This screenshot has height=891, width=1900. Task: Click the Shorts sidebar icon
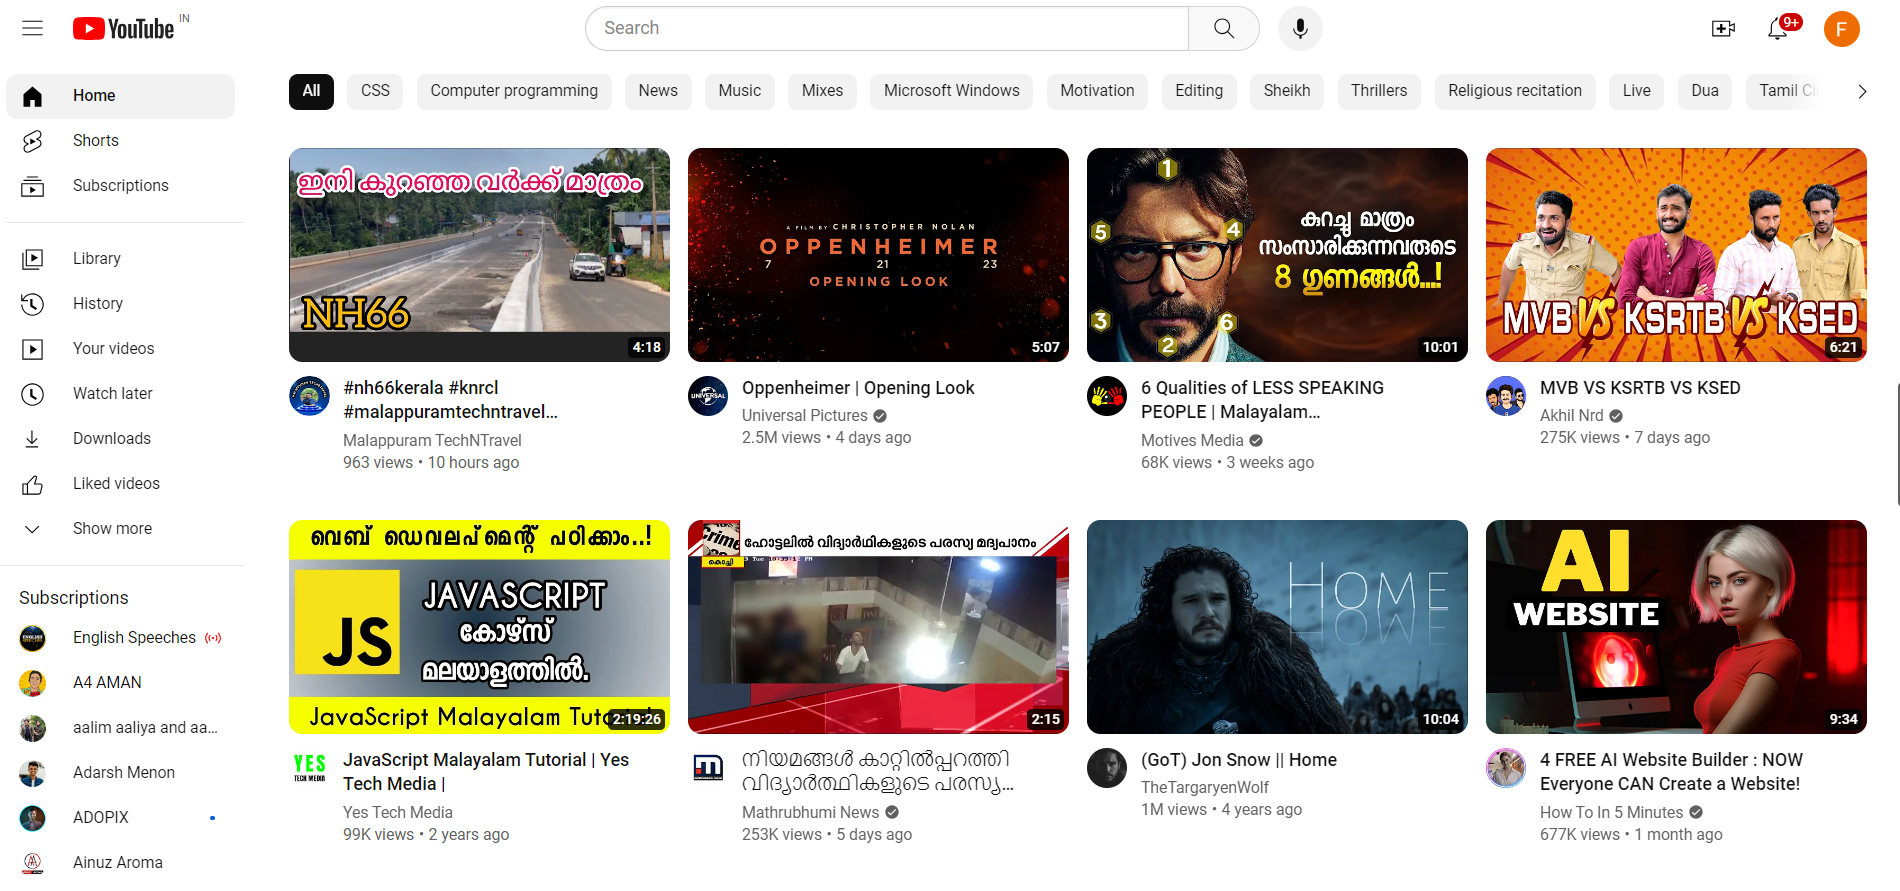pyautogui.click(x=33, y=141)
